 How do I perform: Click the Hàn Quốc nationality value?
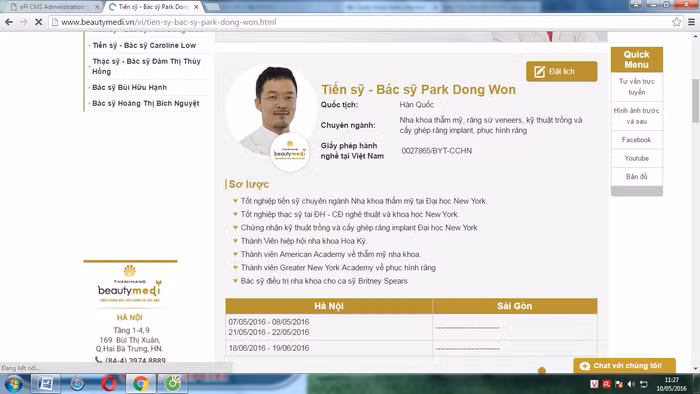pyautogui.click(x=417, y=104)
